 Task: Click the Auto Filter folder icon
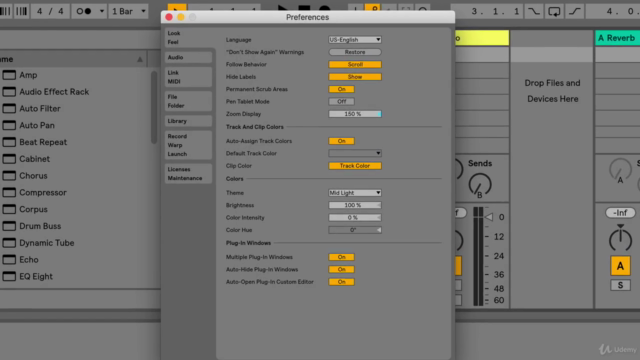pos(9,109)
